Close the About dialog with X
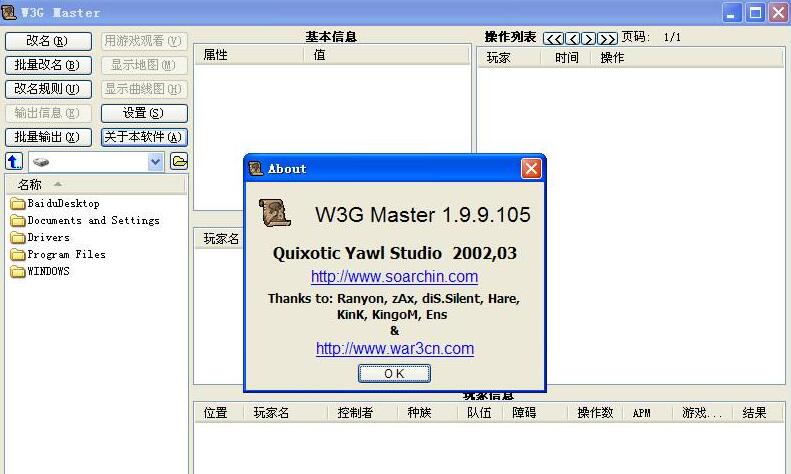Image resolution: width=791 pixels, height=474 pixels. click(531, 169)
